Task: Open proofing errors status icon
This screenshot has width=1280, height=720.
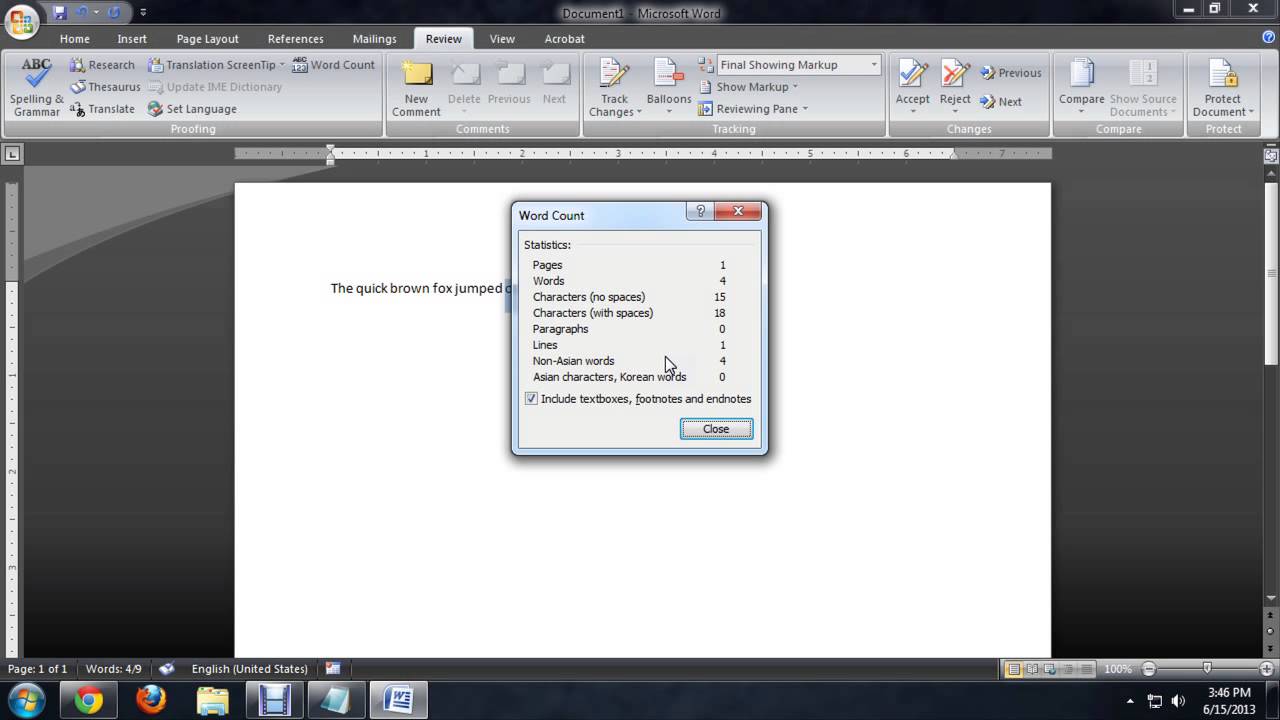Action: 167,669
